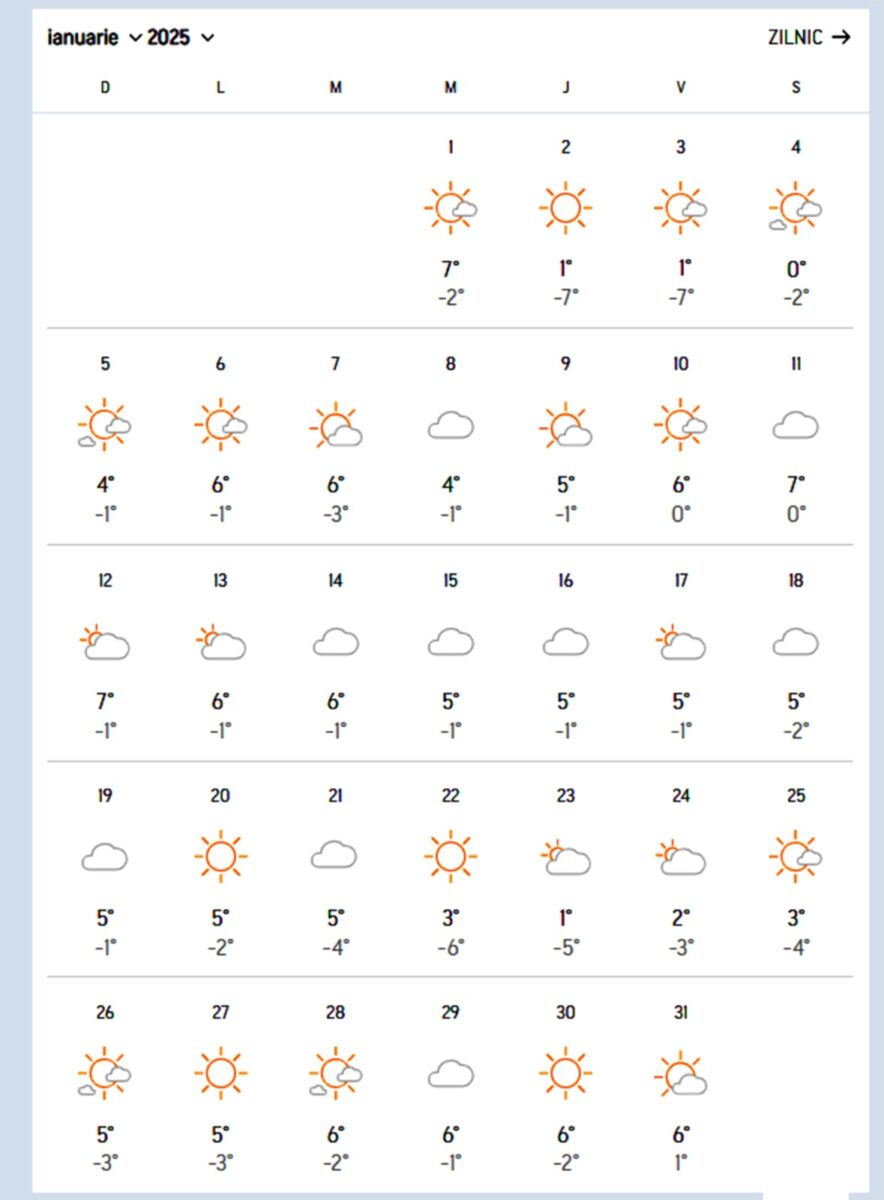Select the cloud icon on January 8

[x=451, y=424]
